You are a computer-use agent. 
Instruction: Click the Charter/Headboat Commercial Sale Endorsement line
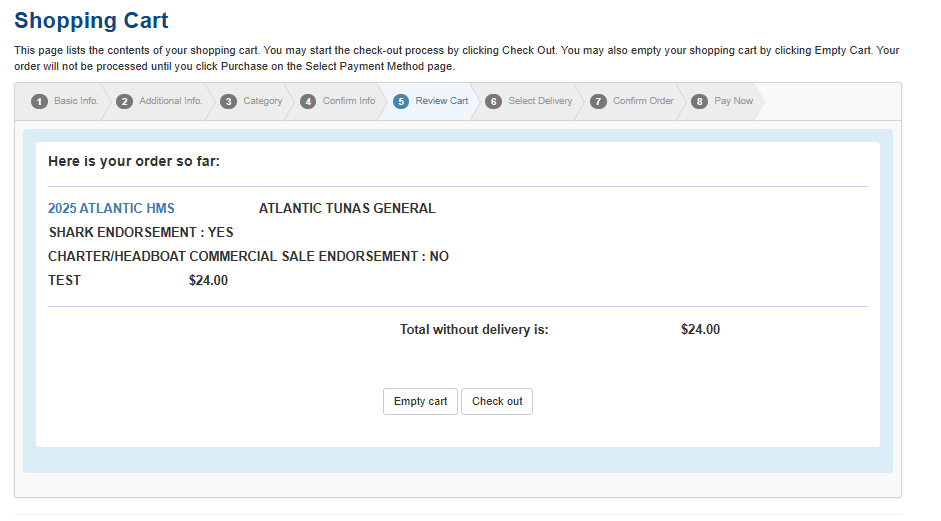tap(248, 257)
